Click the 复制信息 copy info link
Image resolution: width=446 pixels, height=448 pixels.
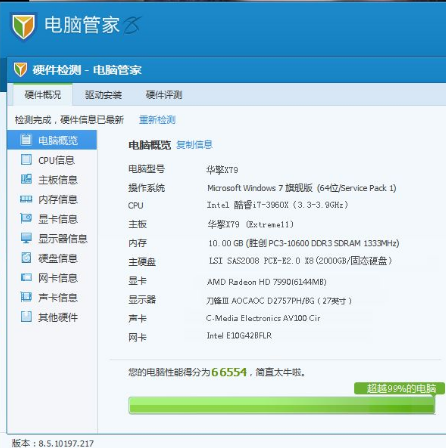pos(194,145)
